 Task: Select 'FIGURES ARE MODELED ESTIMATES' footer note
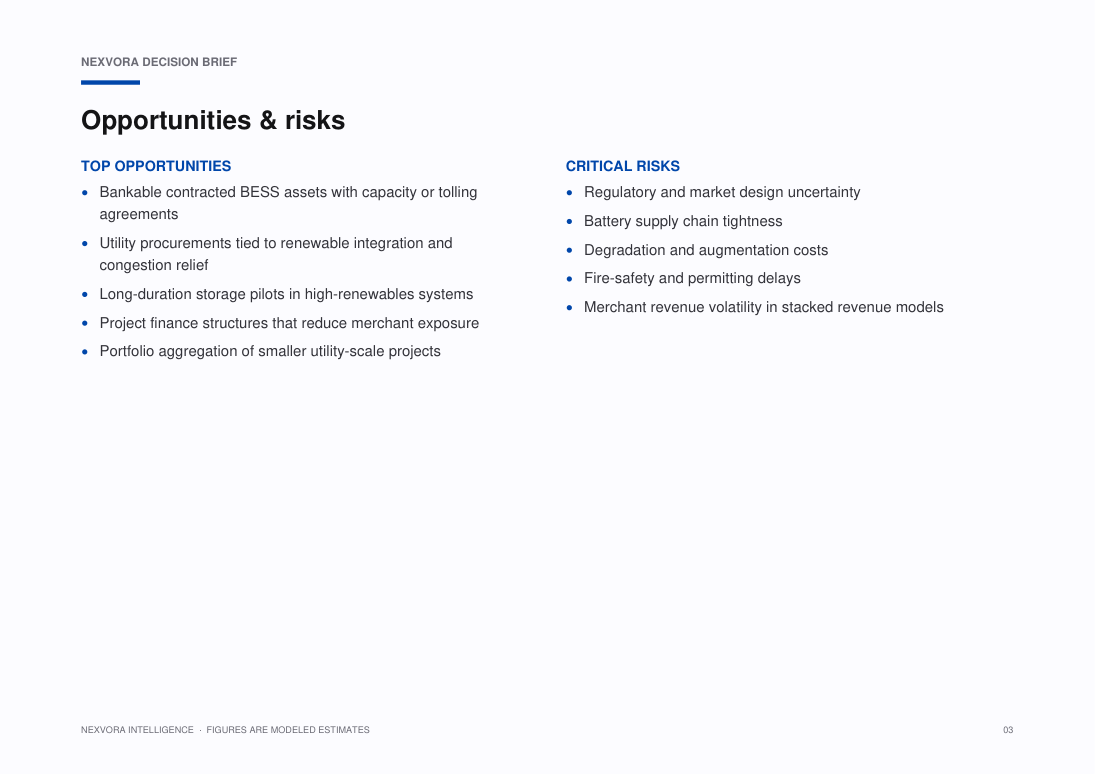(288, 730)
